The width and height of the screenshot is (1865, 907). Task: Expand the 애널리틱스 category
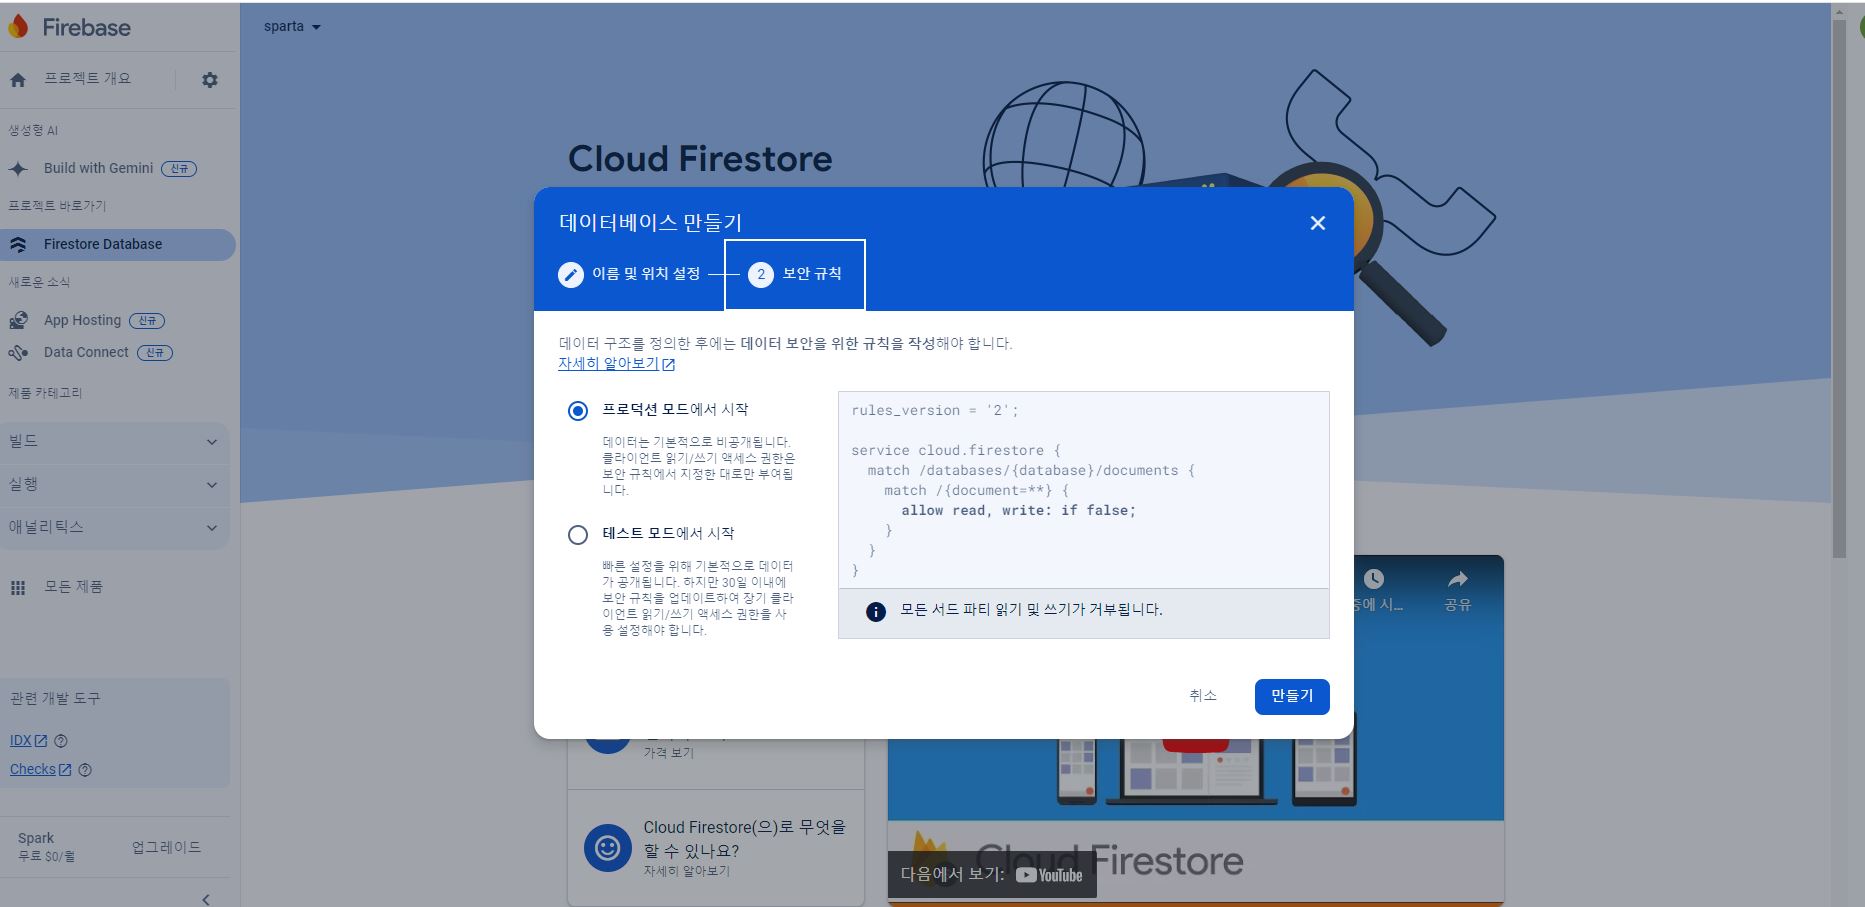[x=115, y=528]
